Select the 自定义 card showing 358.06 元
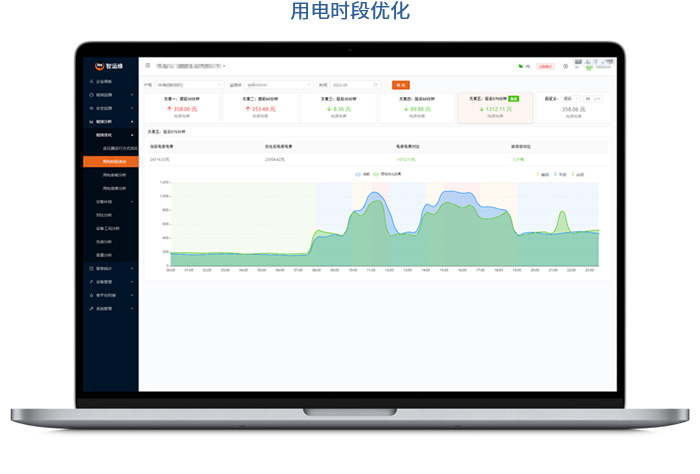Image resolution: width=700 pixels, height=474 pixels. (x=574, y=108)
